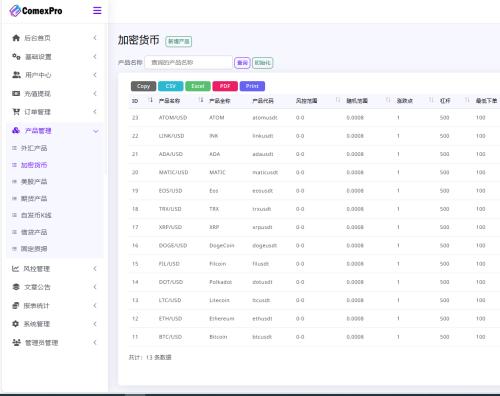The width and height of the screenshot is (500, 396).
Task: Click the Copy export button
Action: click(x=143, y=86)
